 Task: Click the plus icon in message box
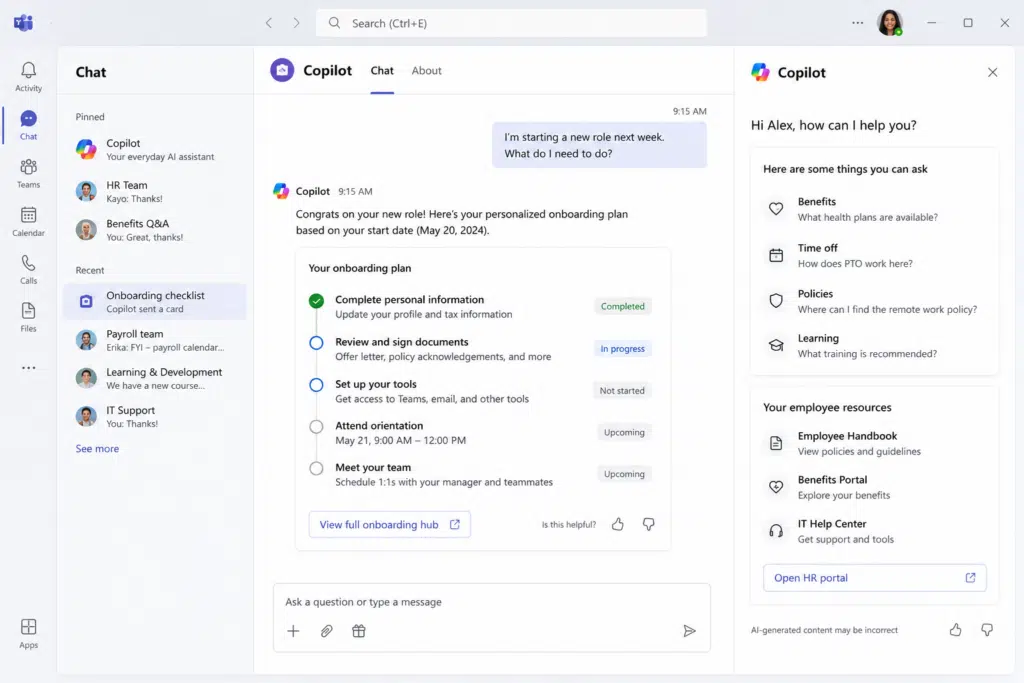tap(293, 631)
